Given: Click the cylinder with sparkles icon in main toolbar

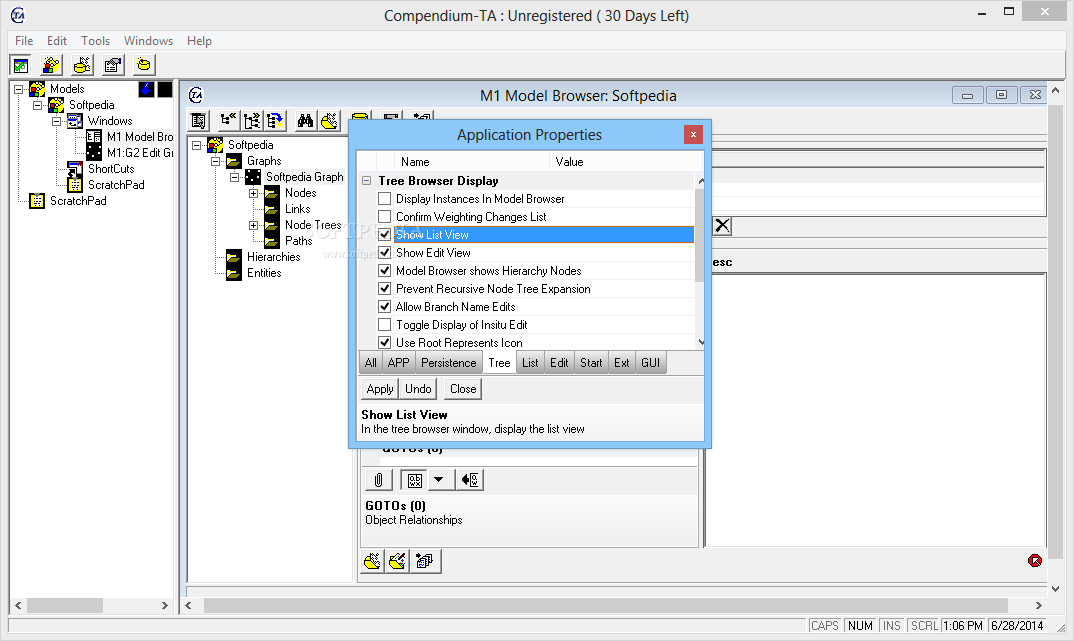Looking at the screenshot, I should pos(82,65).
